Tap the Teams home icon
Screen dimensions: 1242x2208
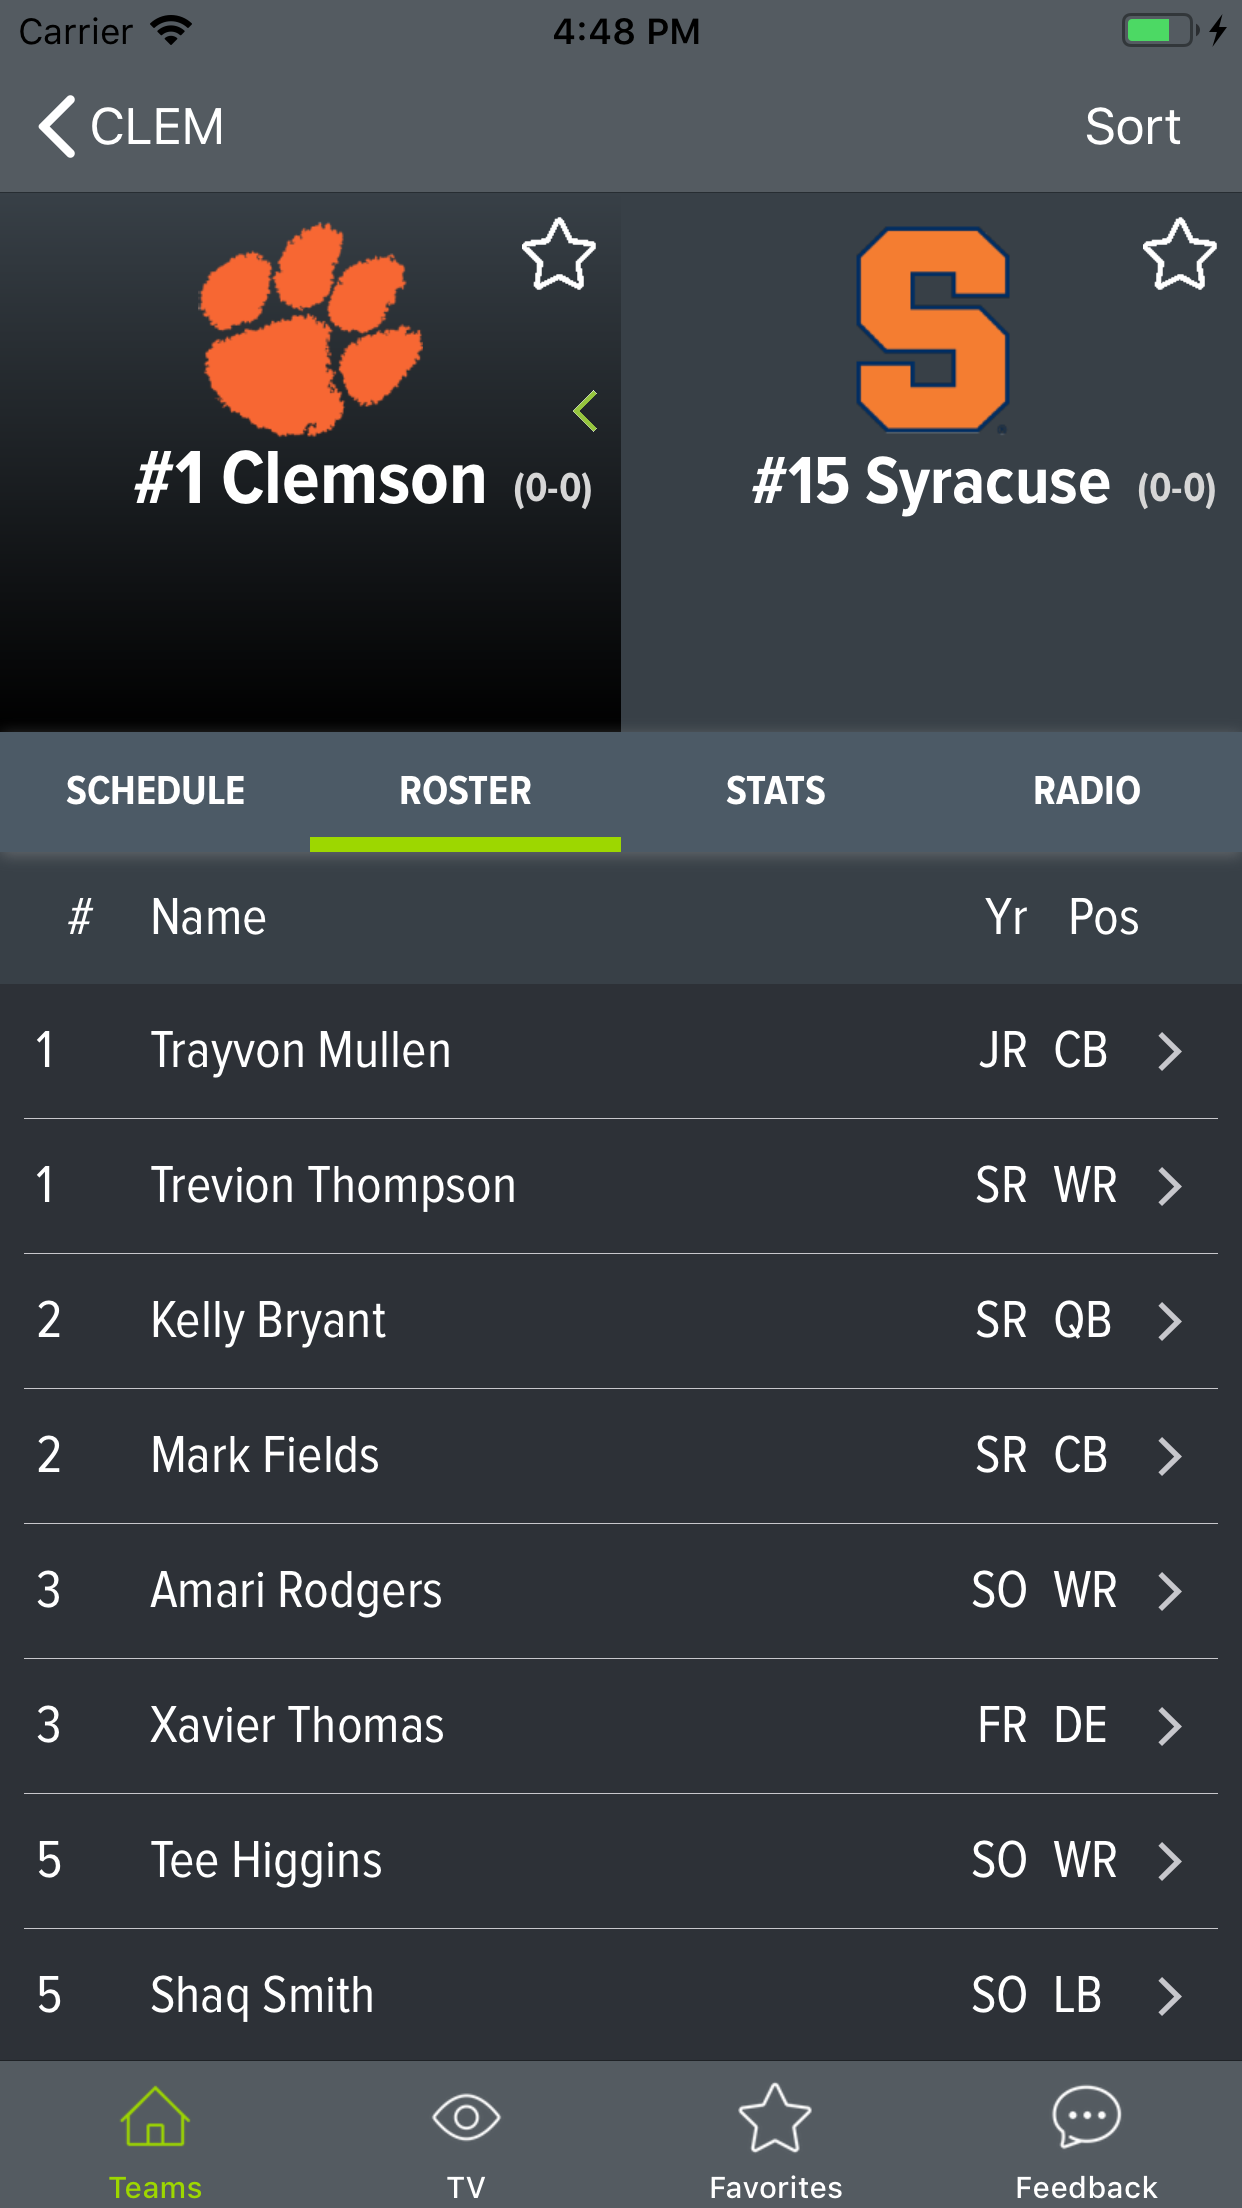pos(155,2118)
